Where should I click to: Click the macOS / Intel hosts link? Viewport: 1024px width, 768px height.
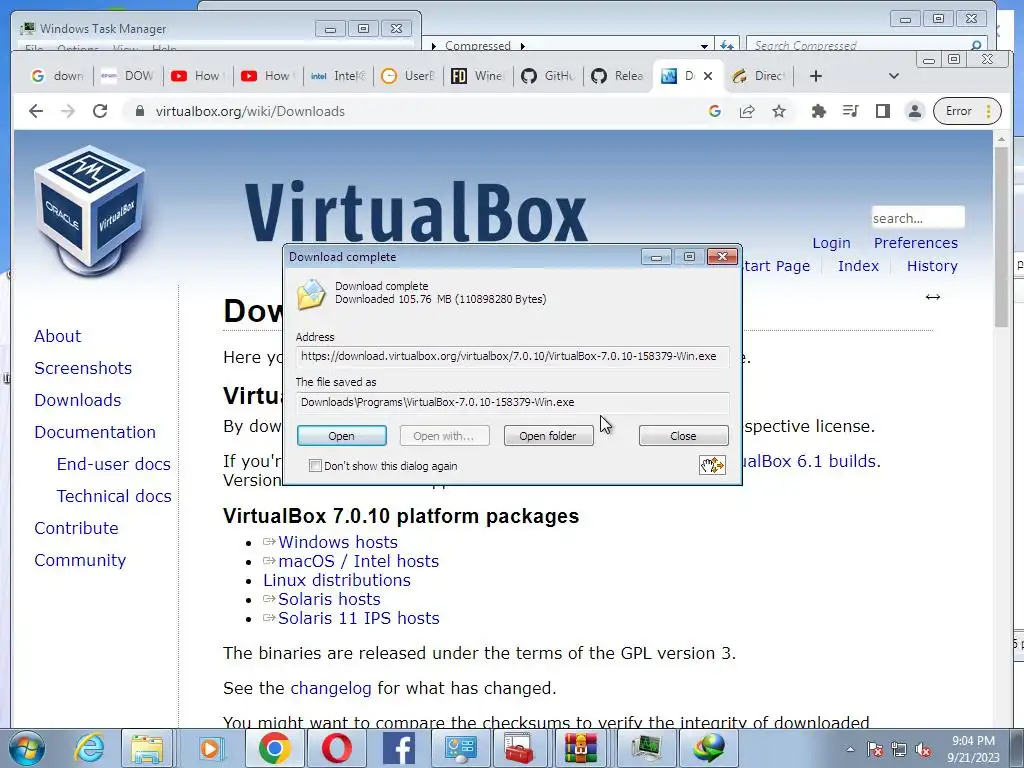tap(359, 562)
